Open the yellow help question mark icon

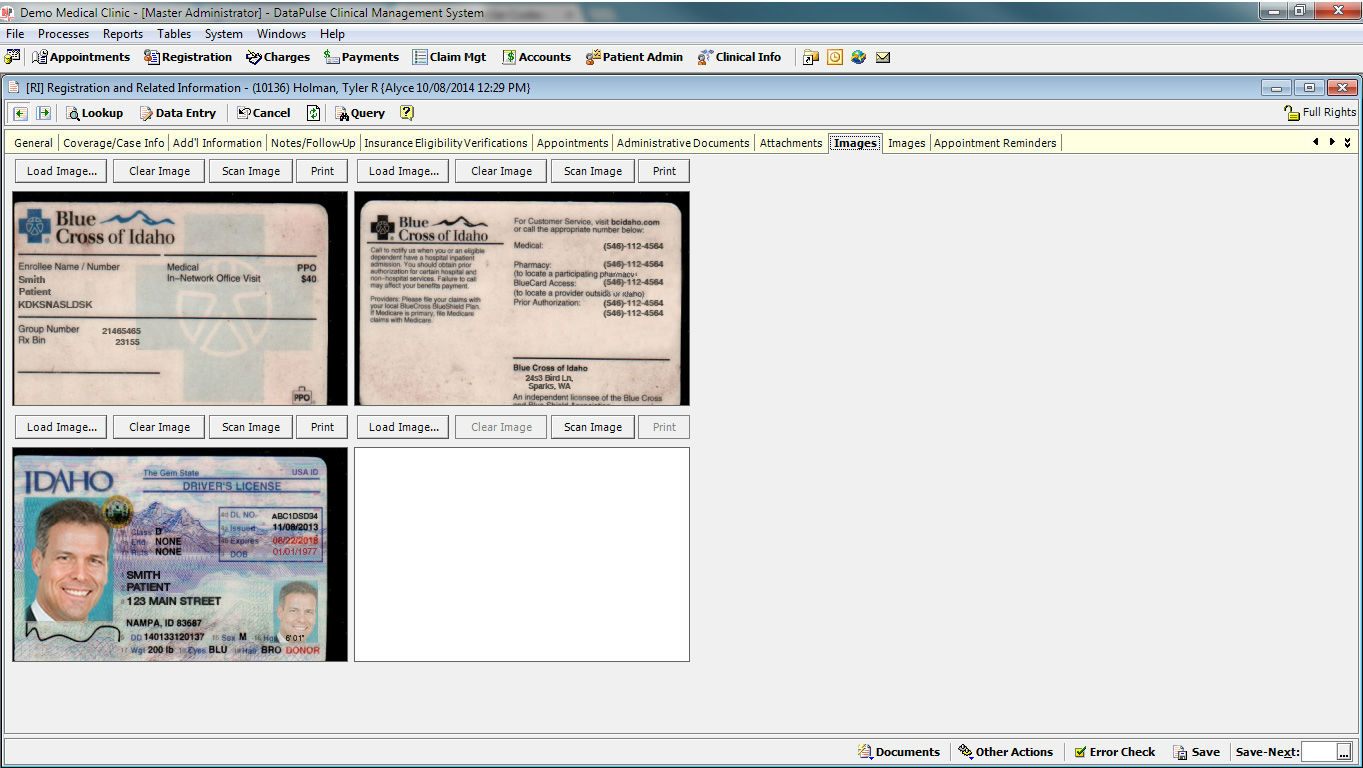pos(407,113)
